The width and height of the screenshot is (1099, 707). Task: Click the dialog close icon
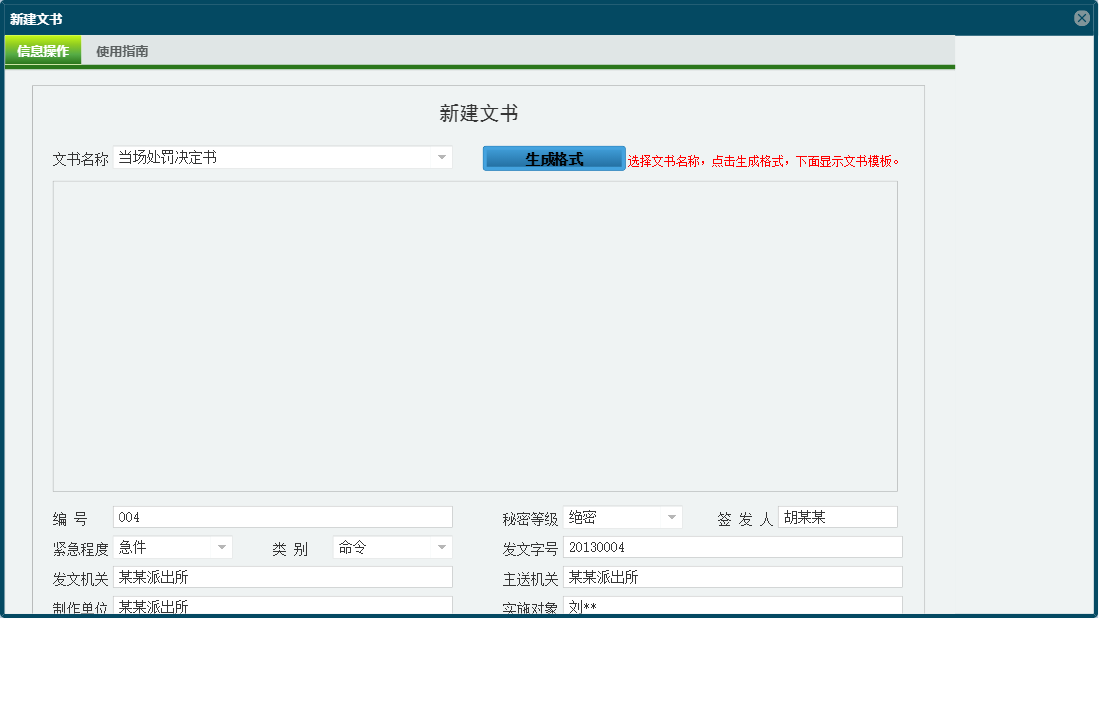point(1081,17)
